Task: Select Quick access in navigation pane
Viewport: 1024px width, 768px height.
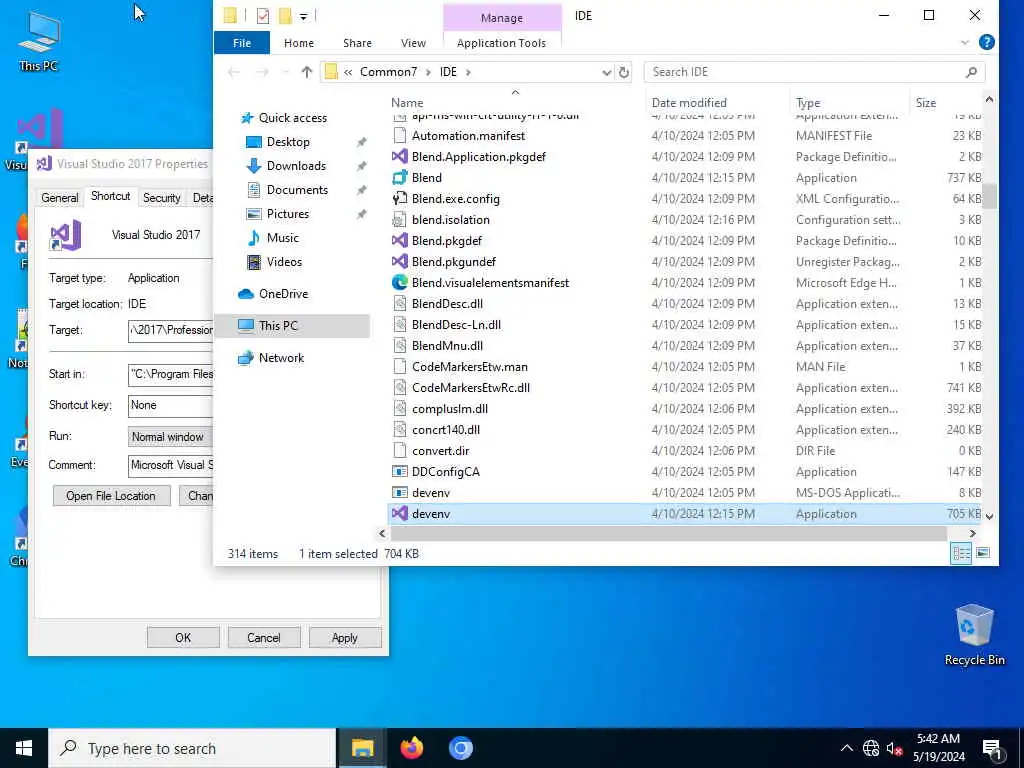Action: click(x=292, y=118)
